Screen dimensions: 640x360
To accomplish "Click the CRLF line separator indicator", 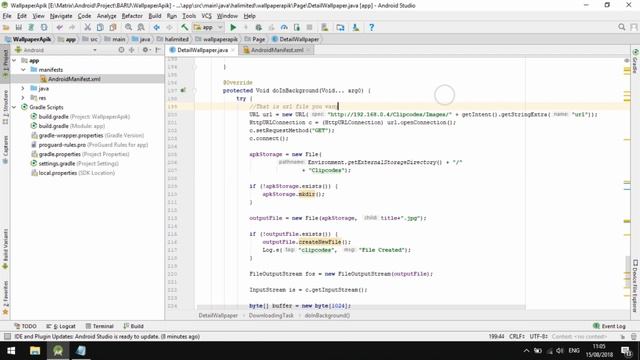I will coord(517,337).
